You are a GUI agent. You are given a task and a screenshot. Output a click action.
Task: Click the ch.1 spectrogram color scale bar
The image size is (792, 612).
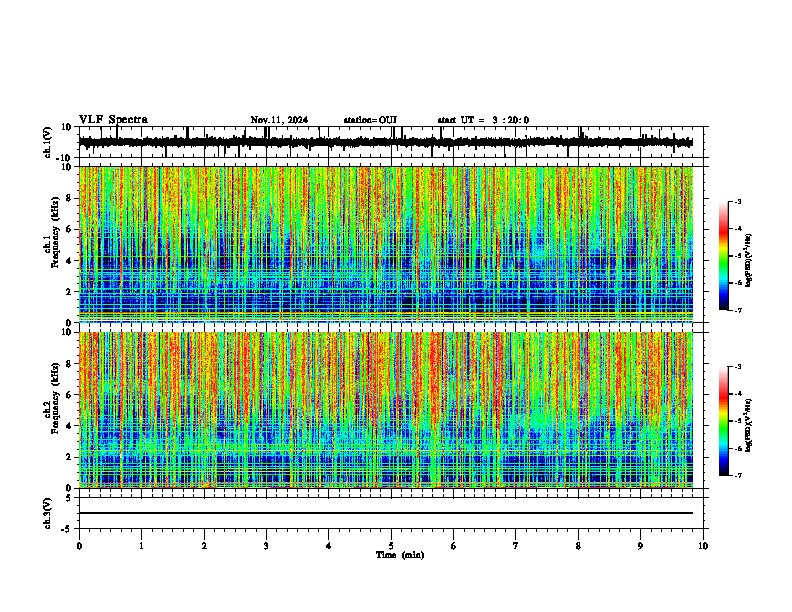tap(724, 256)
